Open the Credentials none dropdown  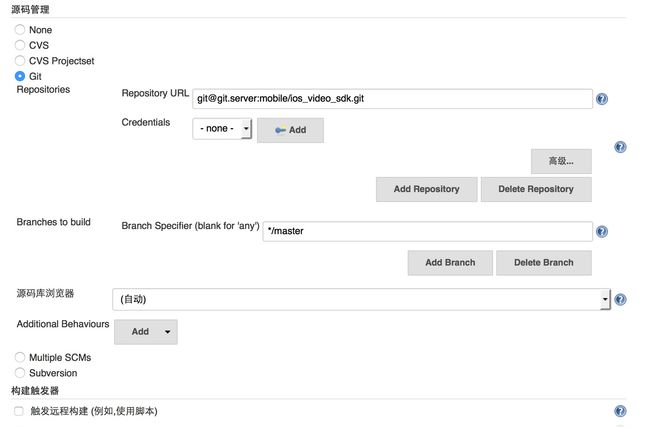point(222,129)
